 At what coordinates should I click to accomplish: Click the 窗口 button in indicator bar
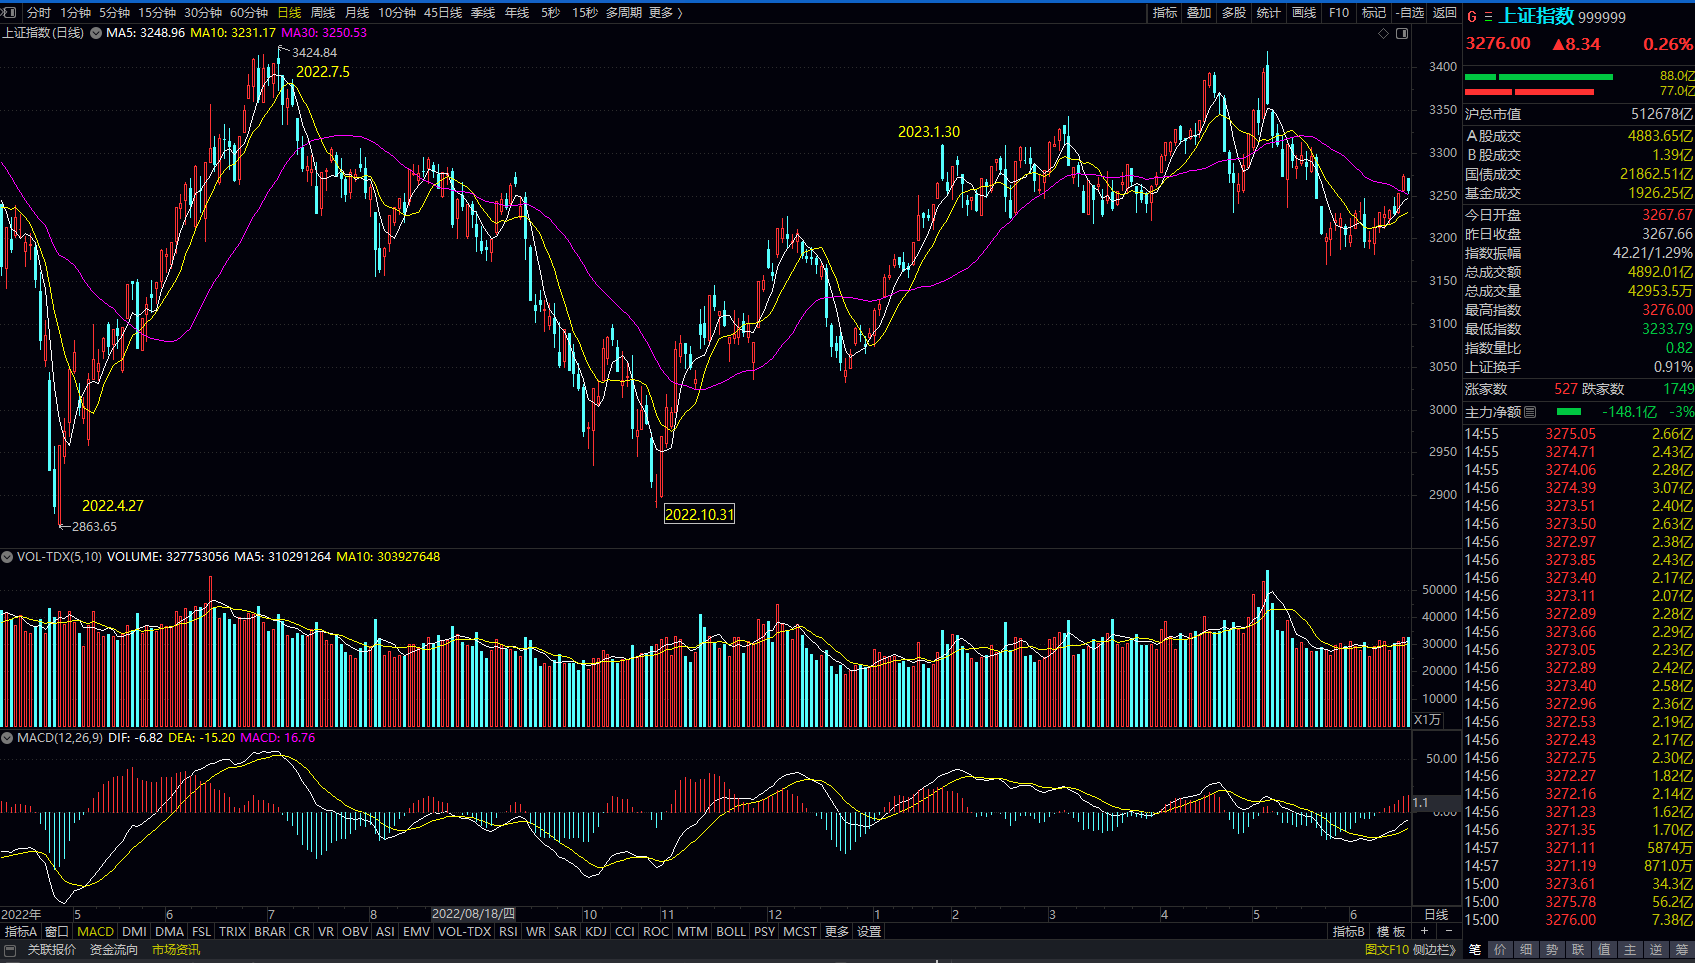tap(57, 932)
